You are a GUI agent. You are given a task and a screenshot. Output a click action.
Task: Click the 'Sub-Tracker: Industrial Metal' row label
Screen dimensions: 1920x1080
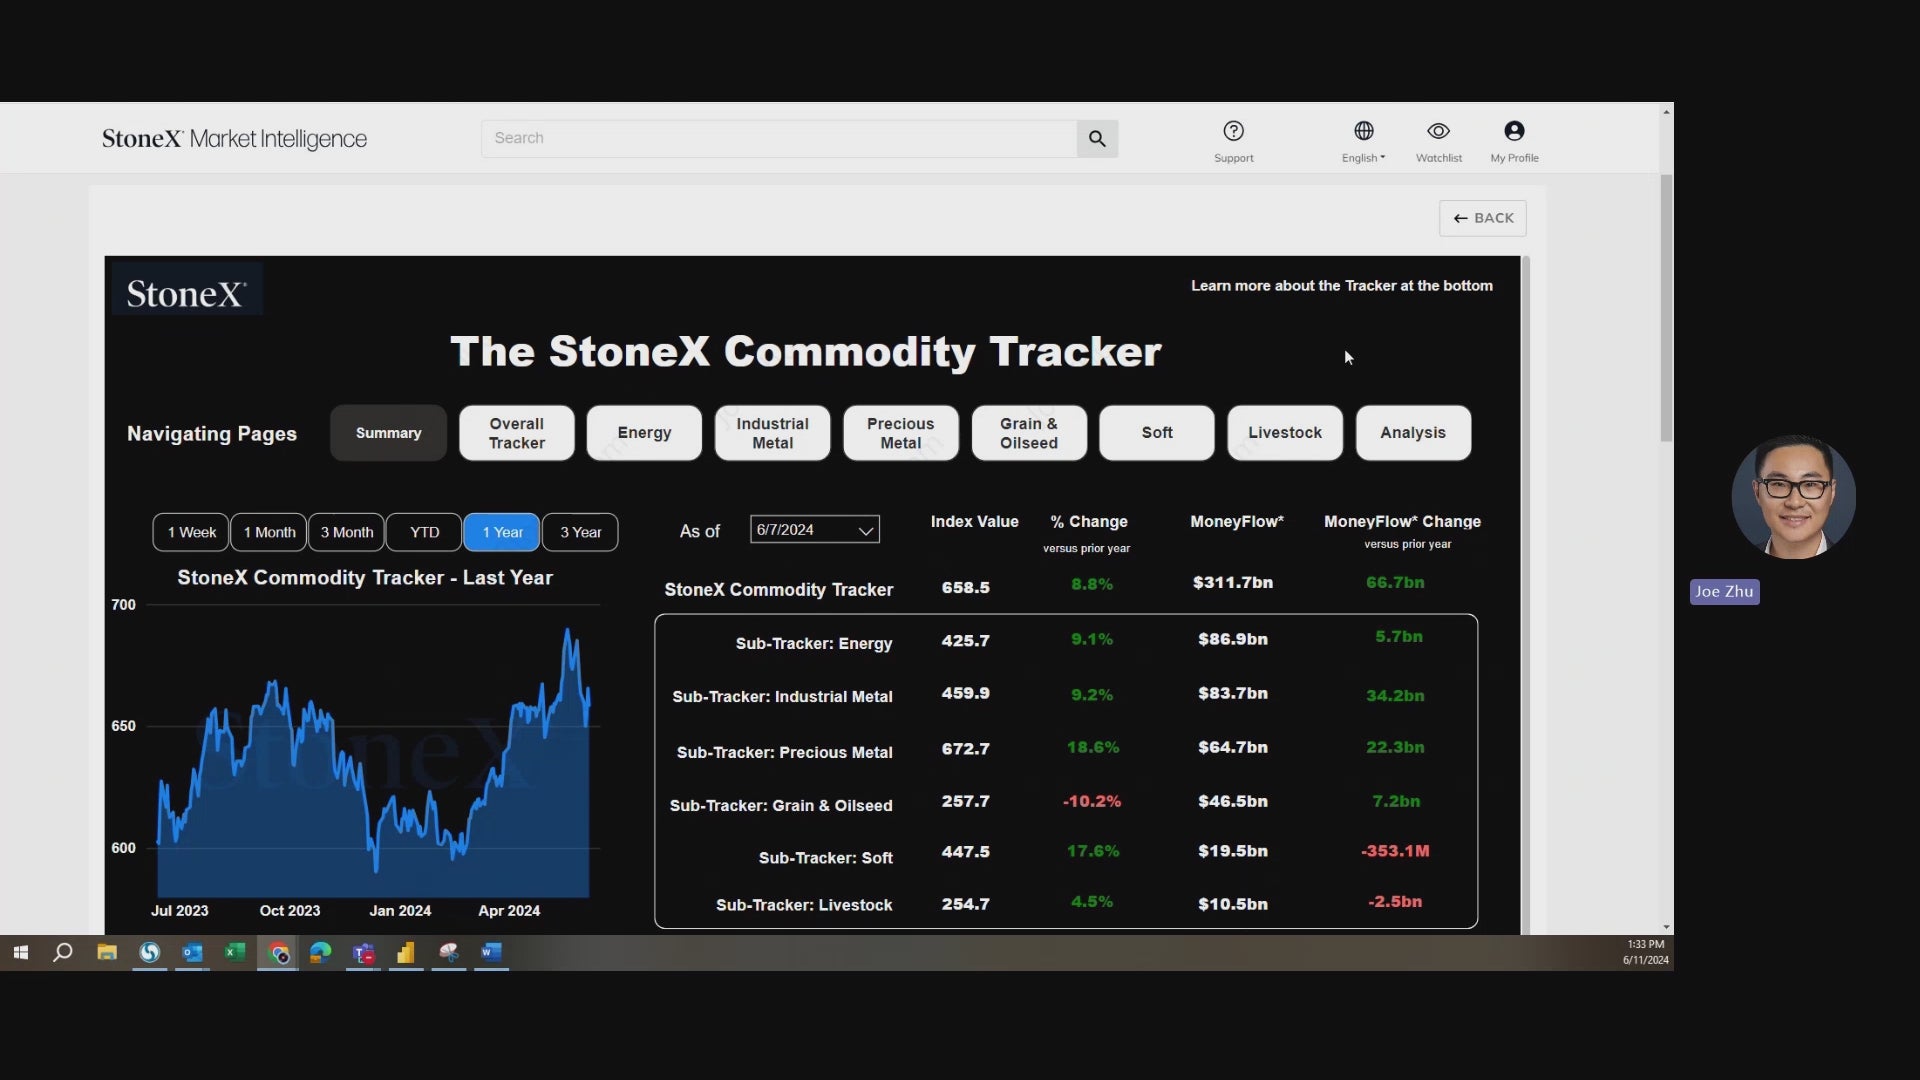(x=782, y=696)
